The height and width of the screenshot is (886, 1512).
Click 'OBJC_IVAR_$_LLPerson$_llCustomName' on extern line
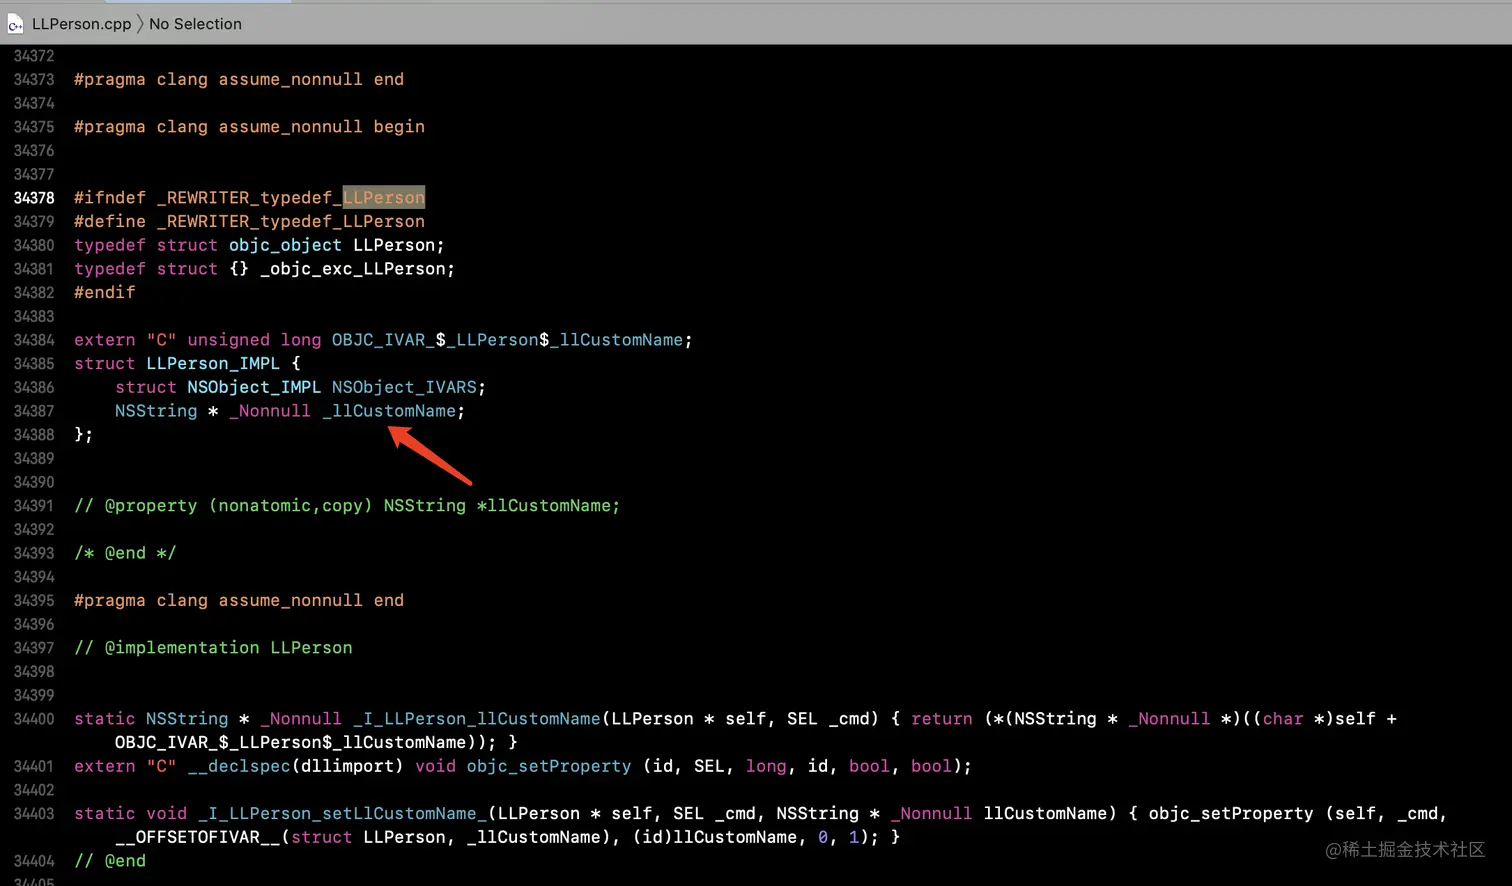point(507,340)
